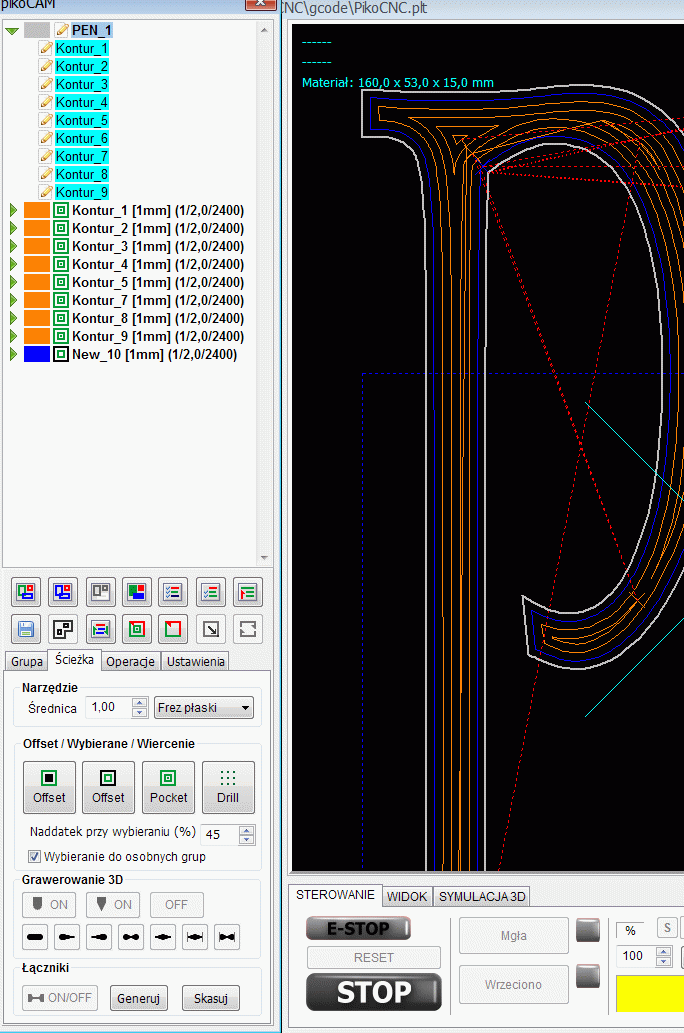This screenshot has height=1033, width=684.
Task: Toggle the Łączniki ON/OFF button
Action: 60,997
